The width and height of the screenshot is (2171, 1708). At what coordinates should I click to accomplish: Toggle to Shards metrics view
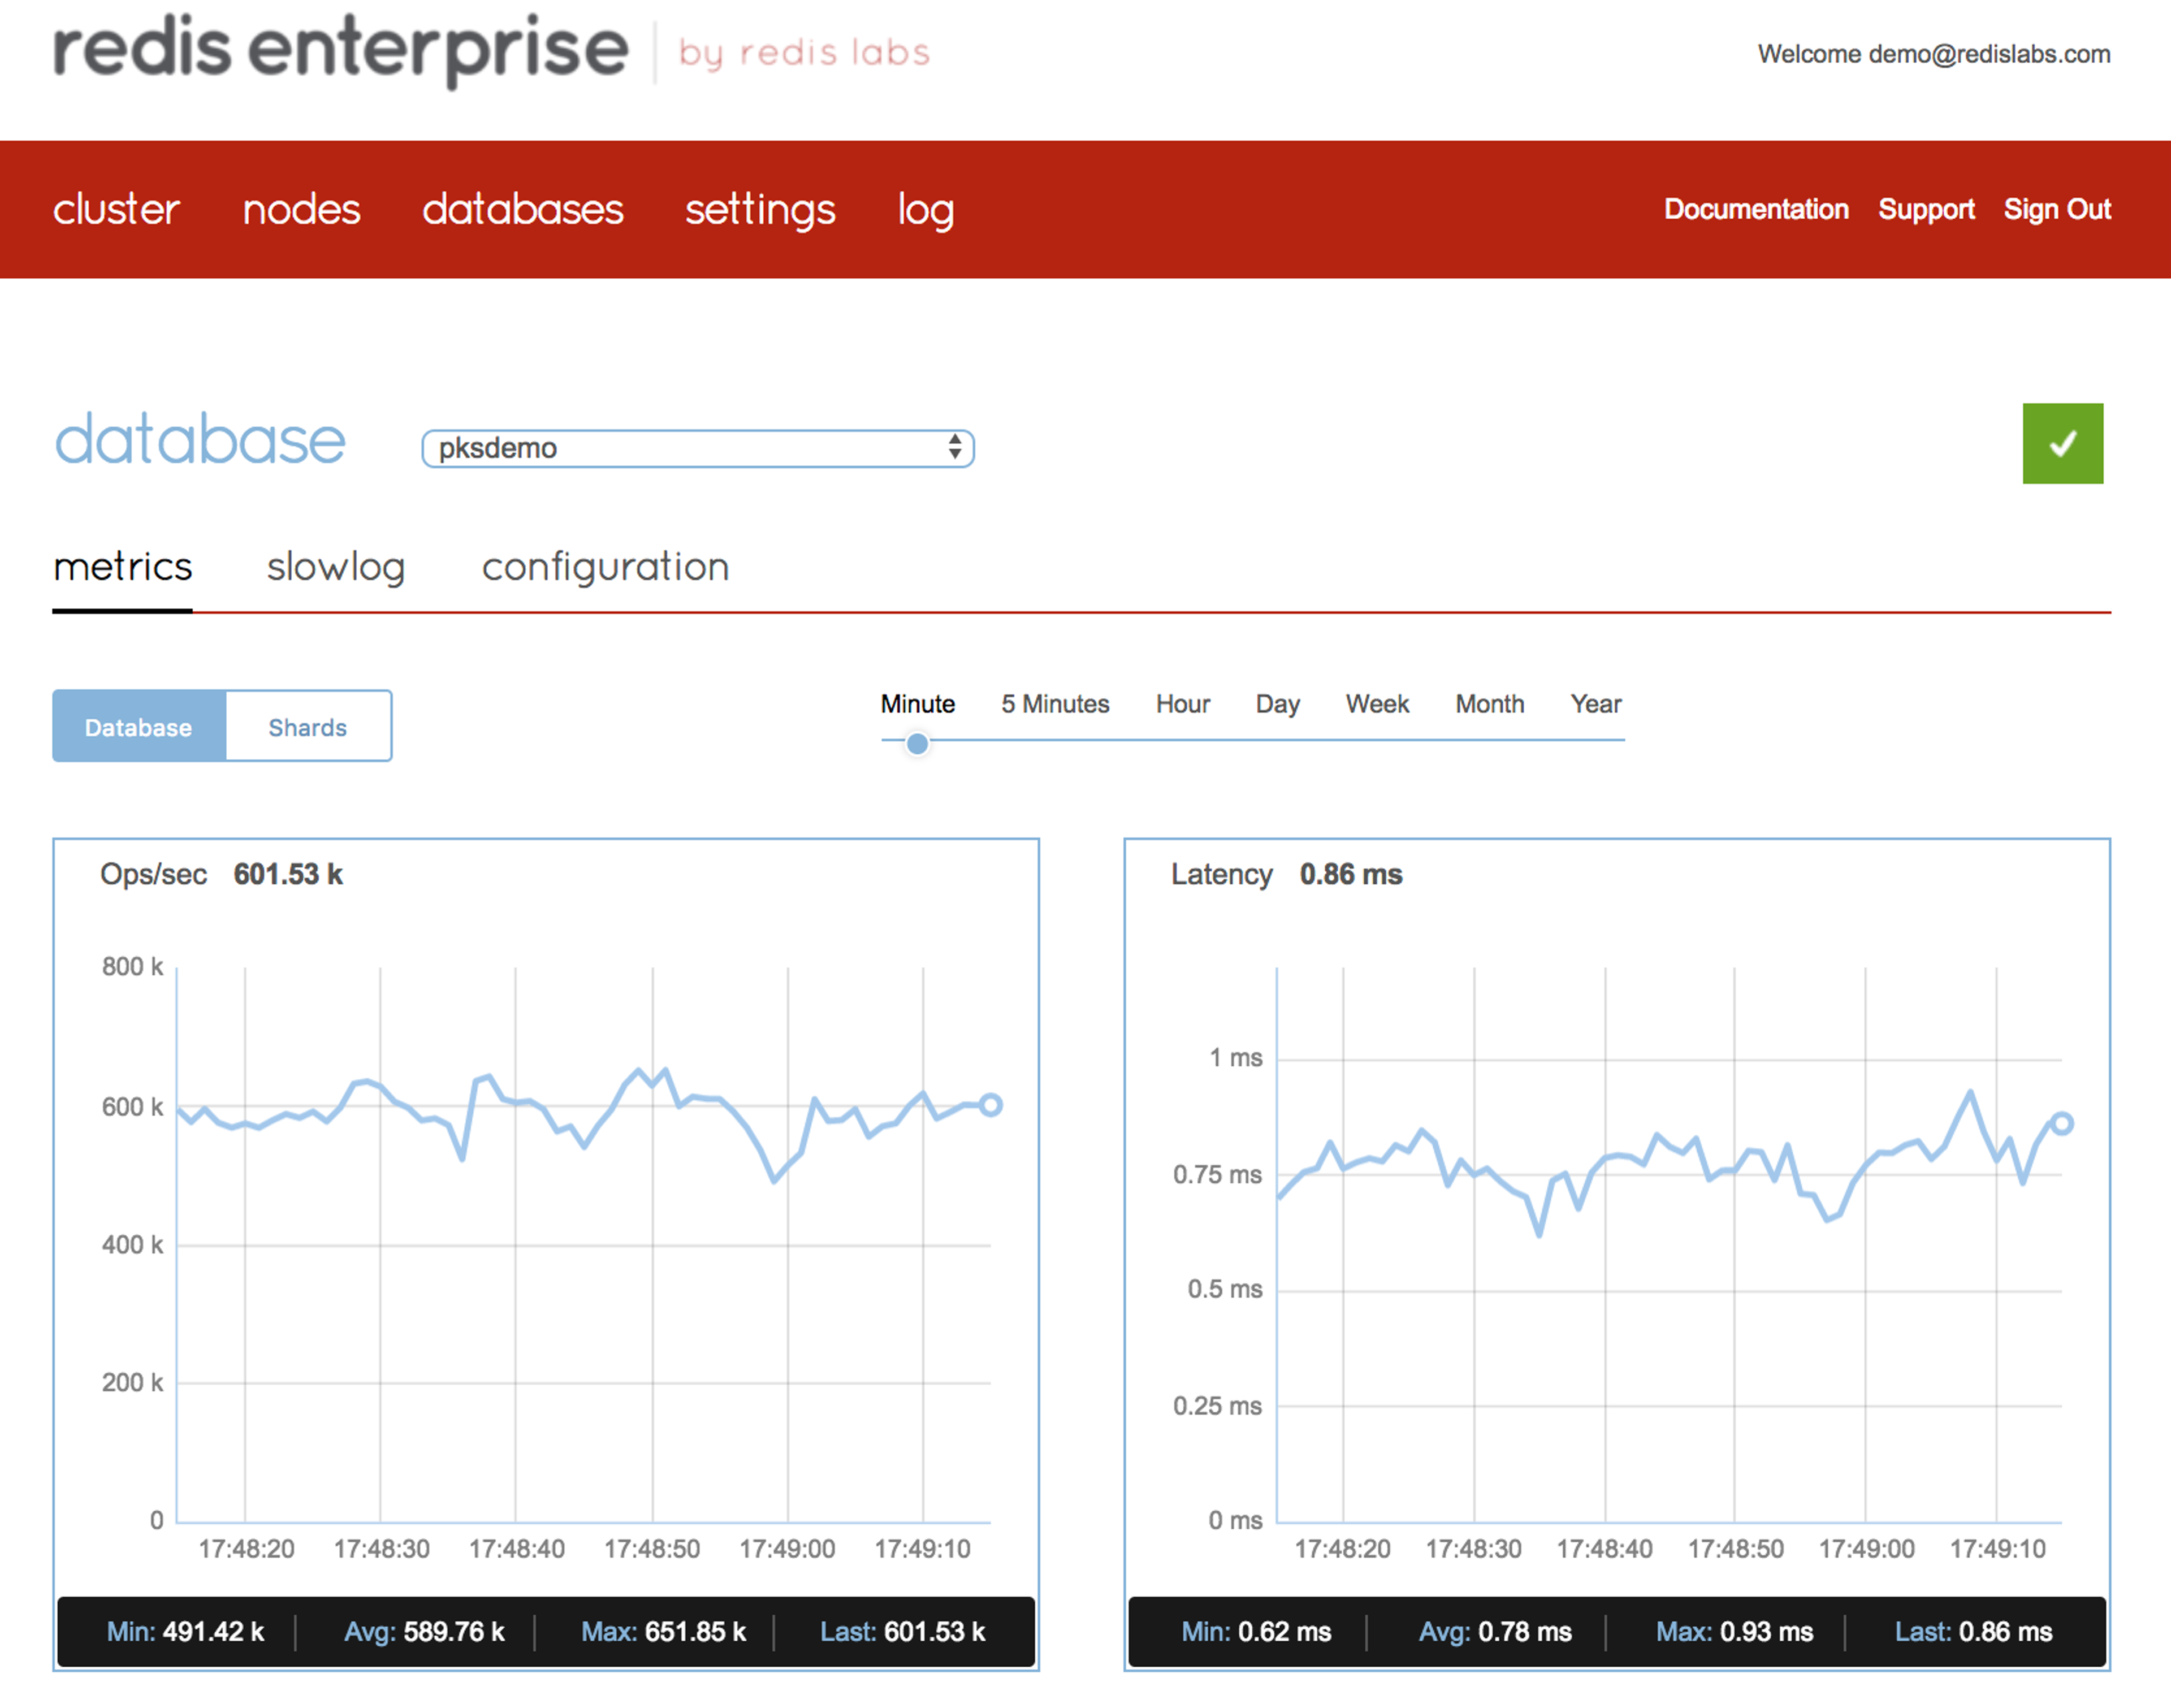(308, 727)
